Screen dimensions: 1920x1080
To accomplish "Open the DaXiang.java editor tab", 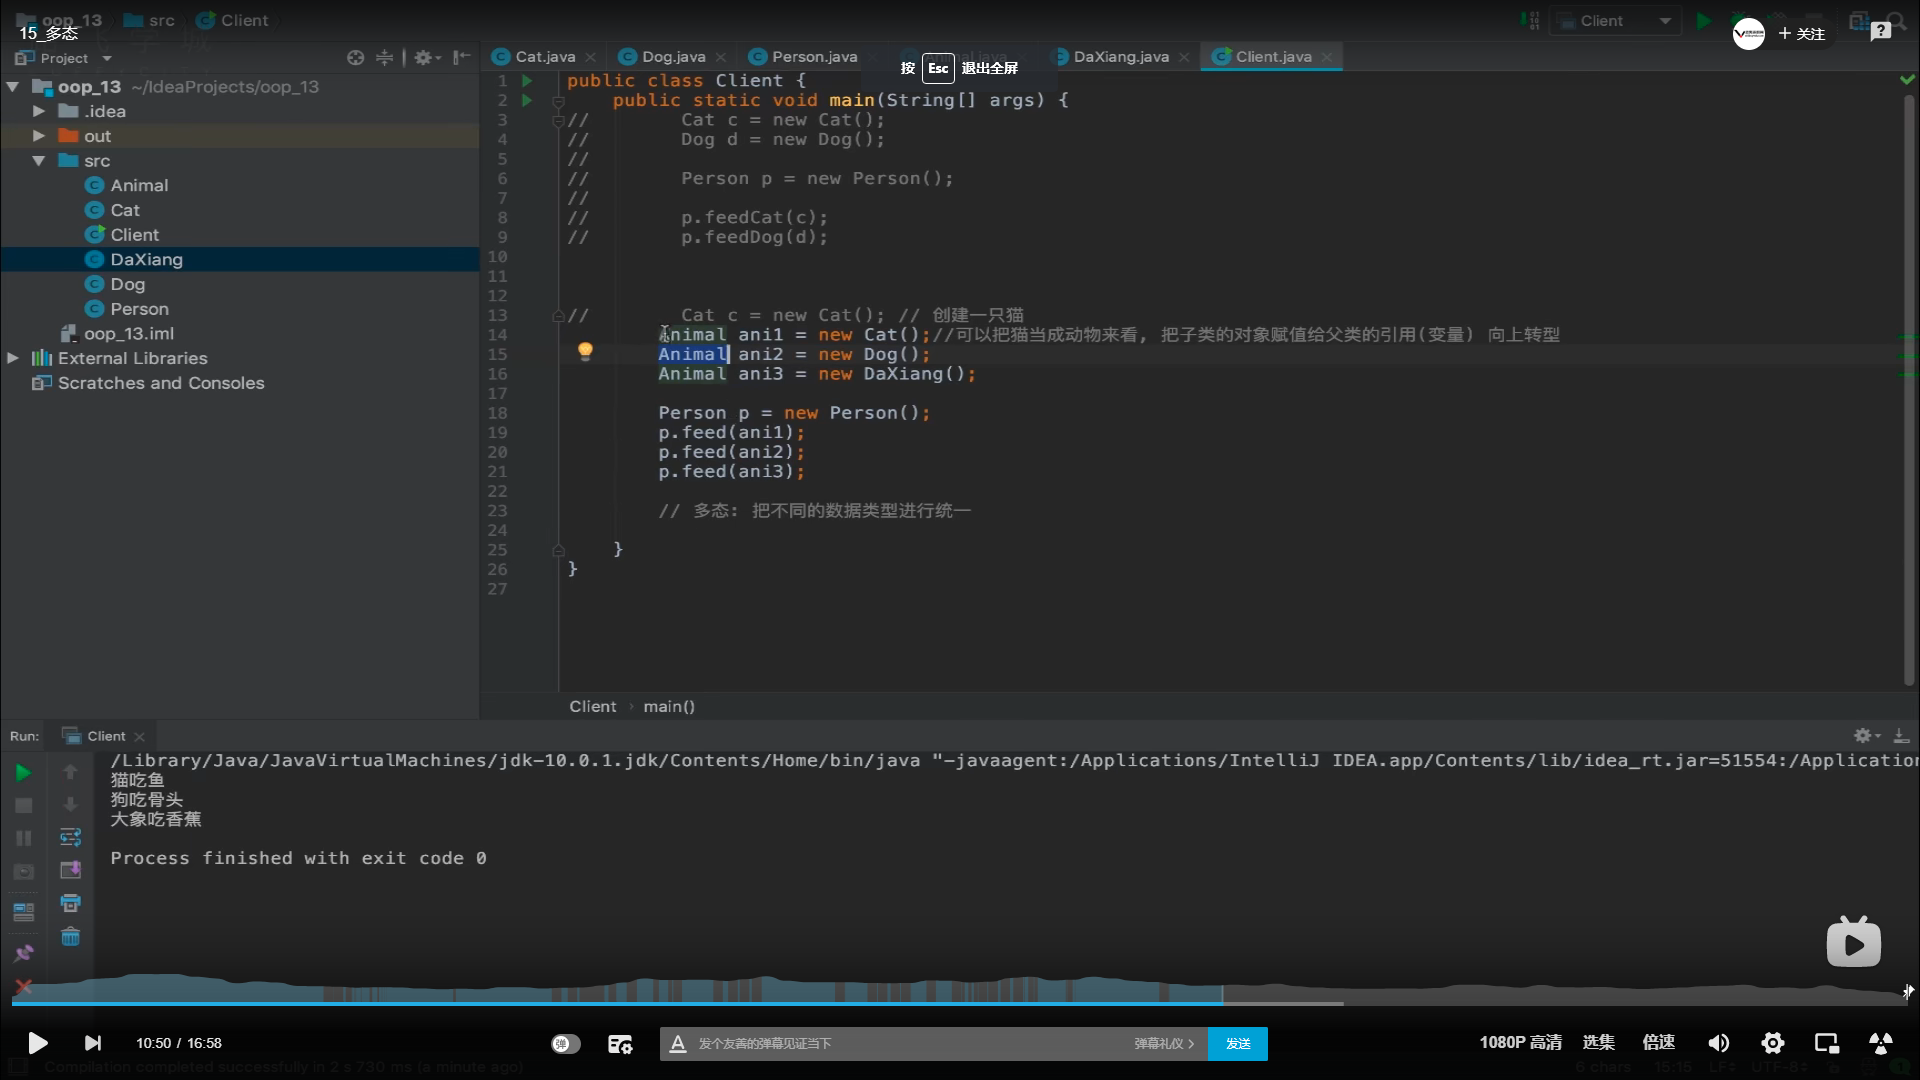I will coord(1120,57).
